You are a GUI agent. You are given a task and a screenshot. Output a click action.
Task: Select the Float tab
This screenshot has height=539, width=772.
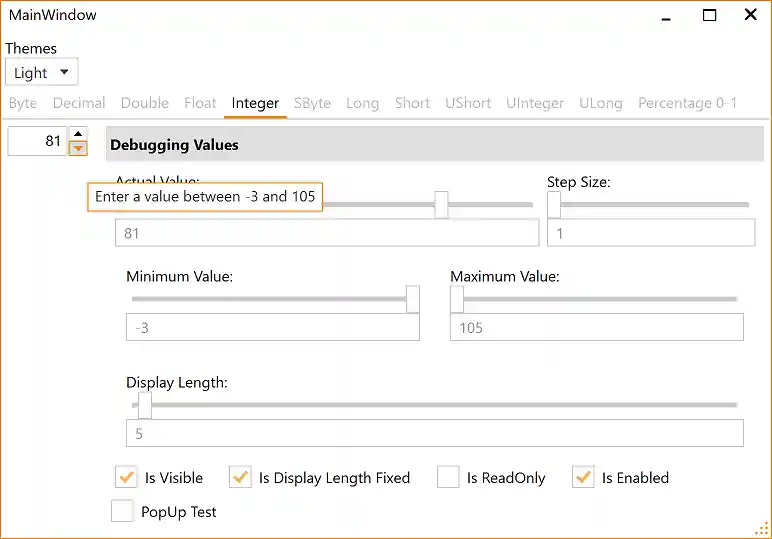(x=200, y=103)
